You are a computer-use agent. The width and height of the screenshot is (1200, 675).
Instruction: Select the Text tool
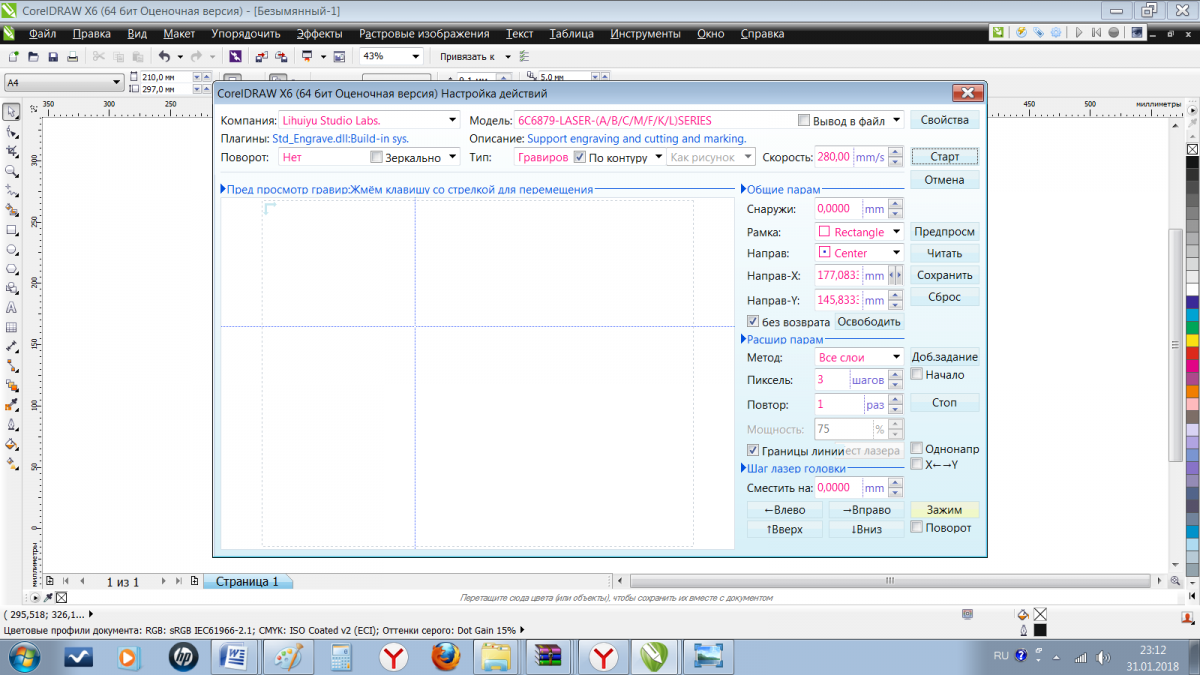click(x=11, y=307)
